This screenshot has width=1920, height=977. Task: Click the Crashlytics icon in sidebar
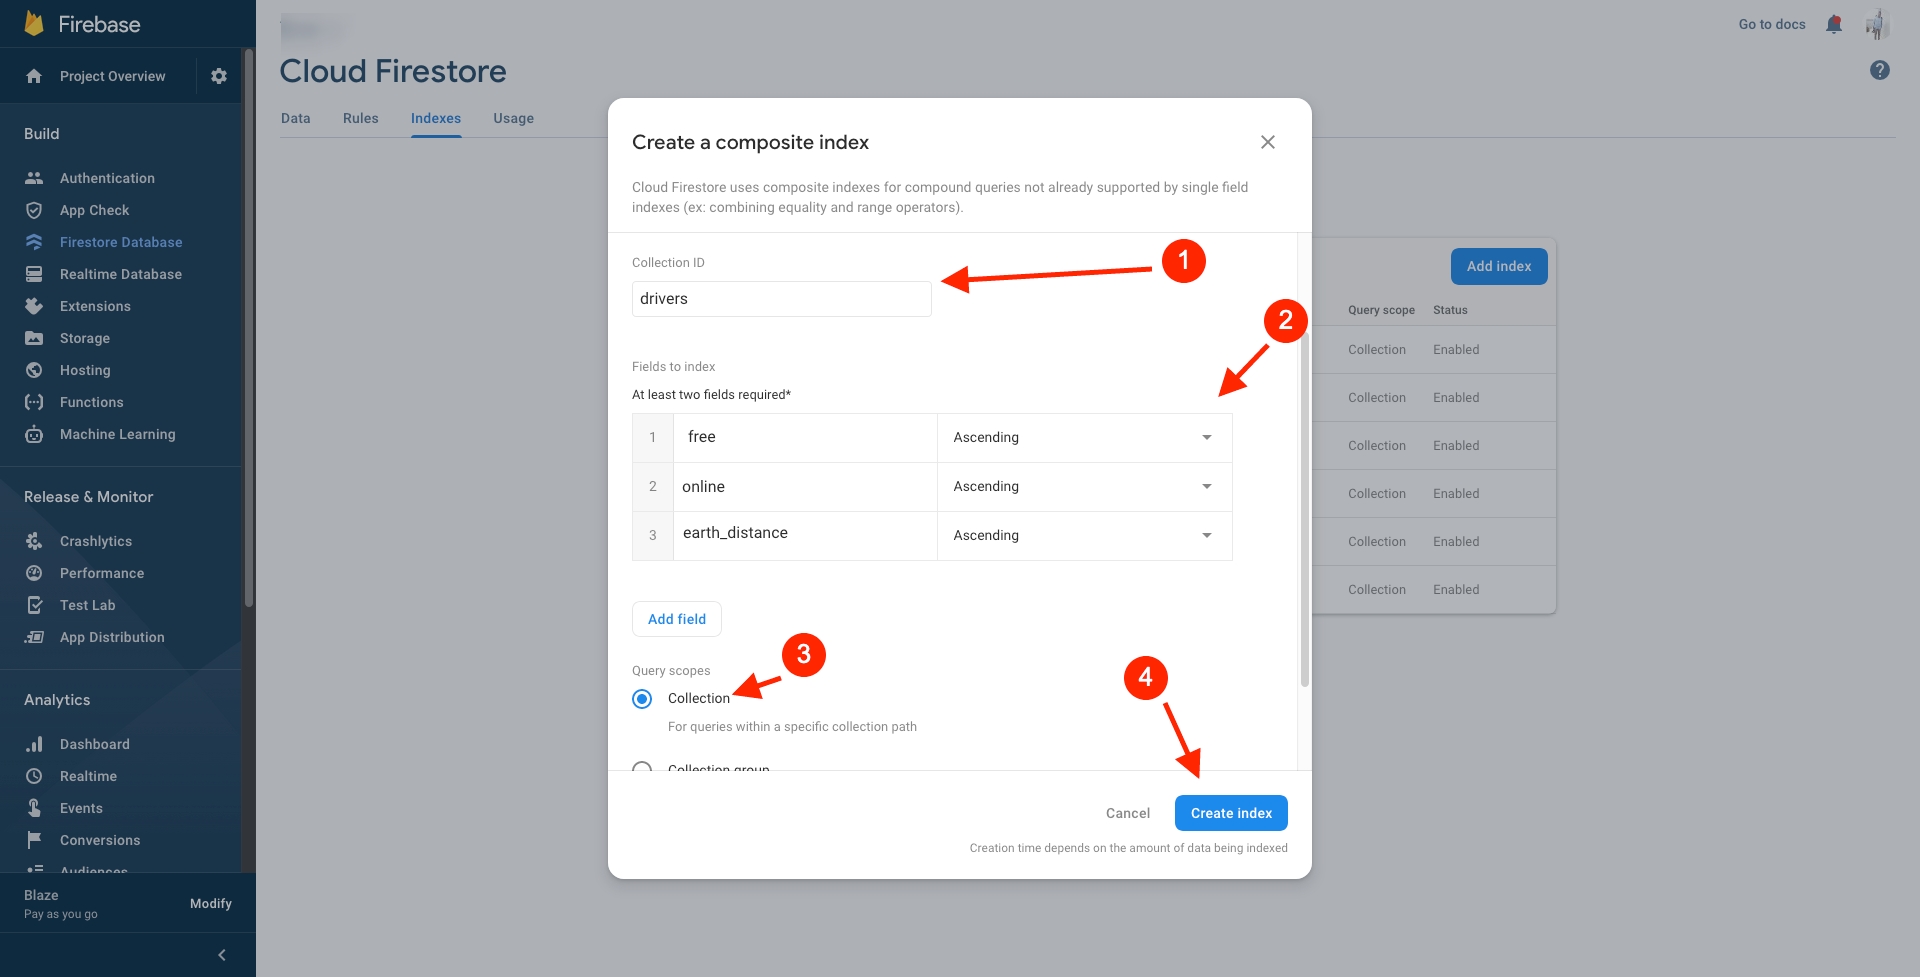34,541
